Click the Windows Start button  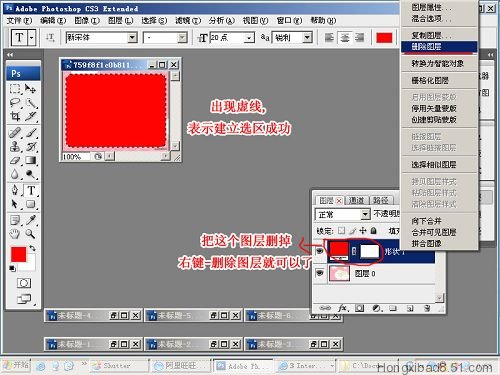pyautogui.click(x=16, y=366)
